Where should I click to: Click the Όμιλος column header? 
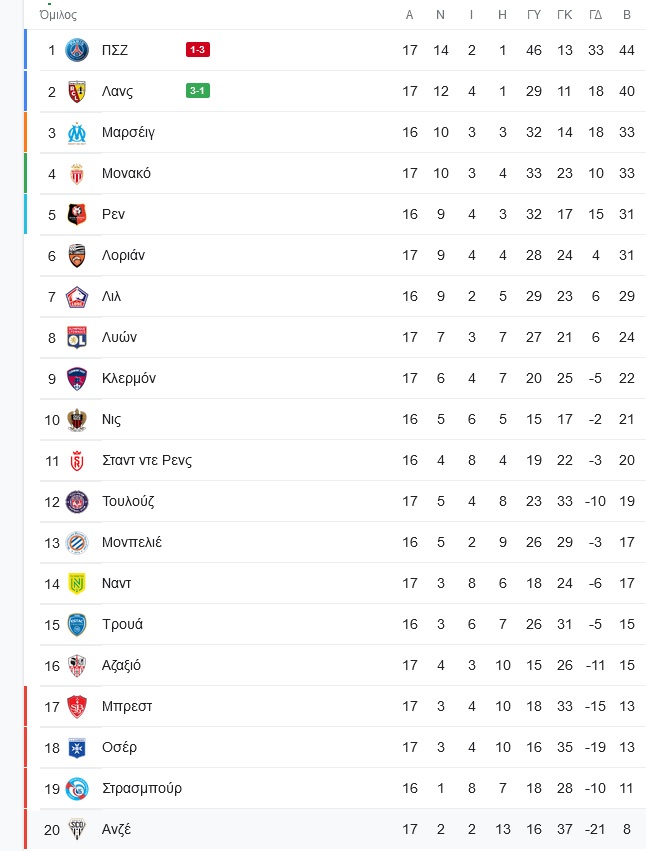pos(58,15)
